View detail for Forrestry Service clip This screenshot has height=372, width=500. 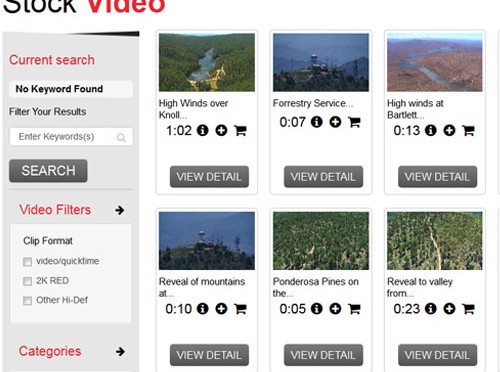tap(323, 177)
